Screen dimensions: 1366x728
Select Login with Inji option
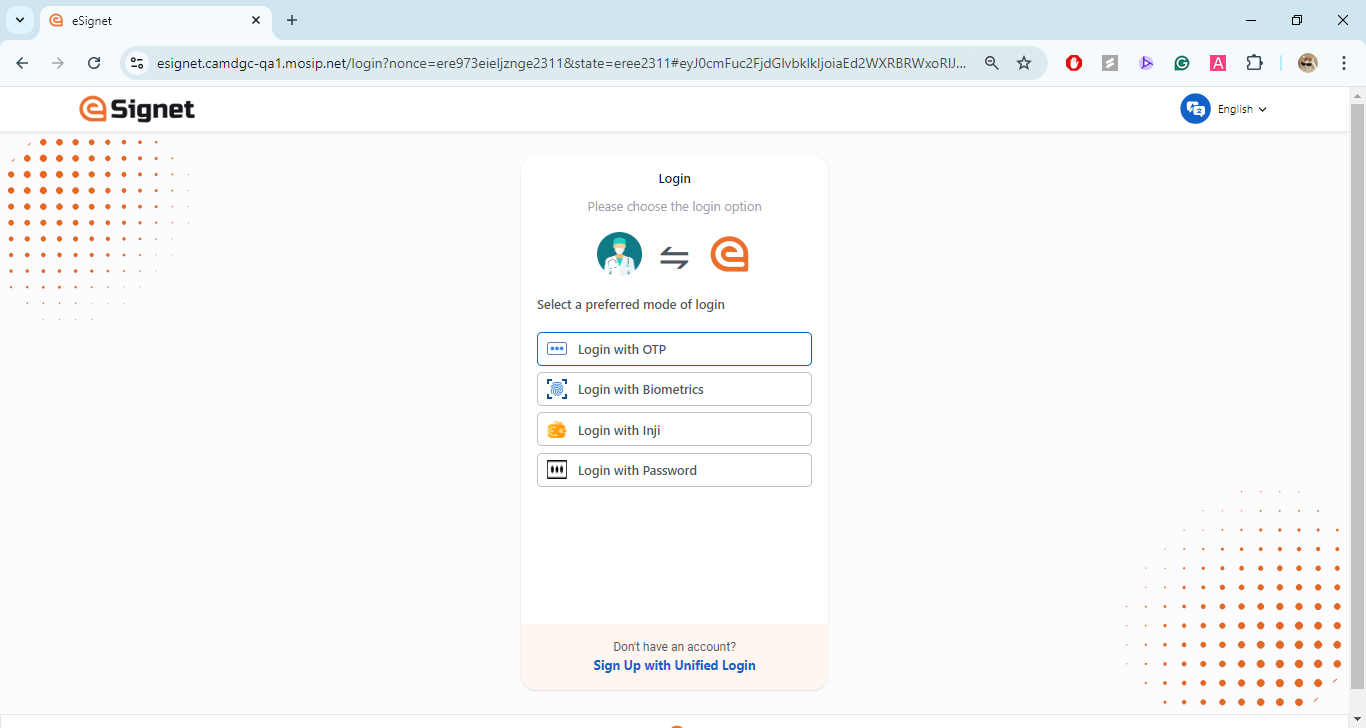point(674,430)
